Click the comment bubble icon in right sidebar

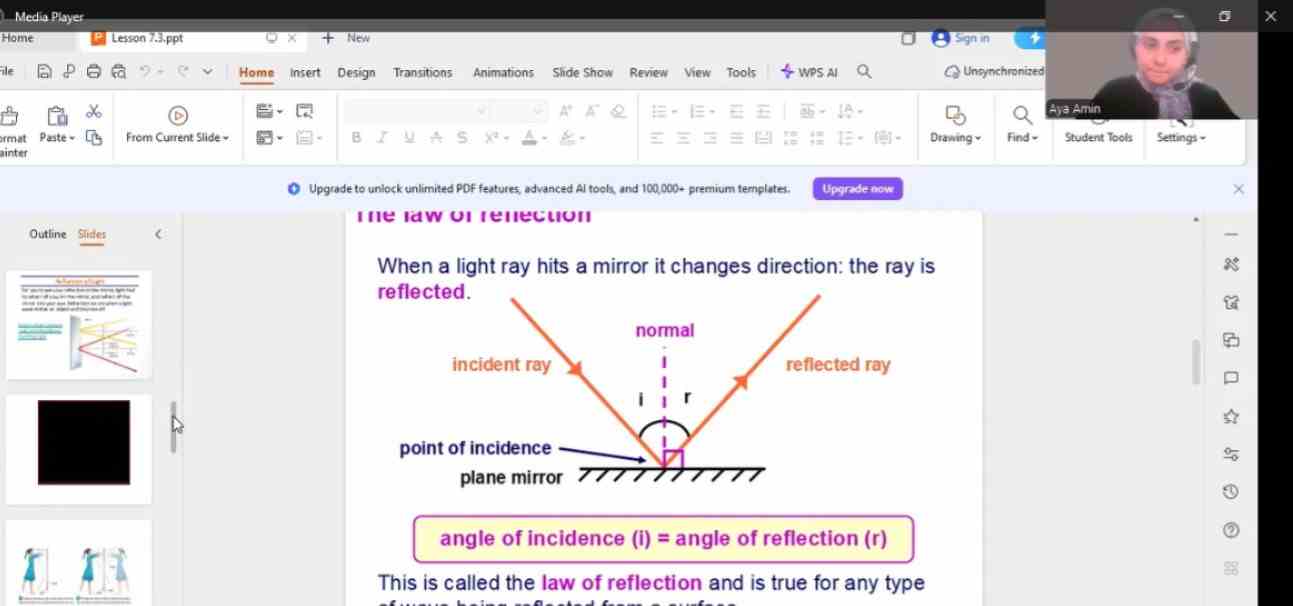pyautogui.click(x=1231, y=378)
